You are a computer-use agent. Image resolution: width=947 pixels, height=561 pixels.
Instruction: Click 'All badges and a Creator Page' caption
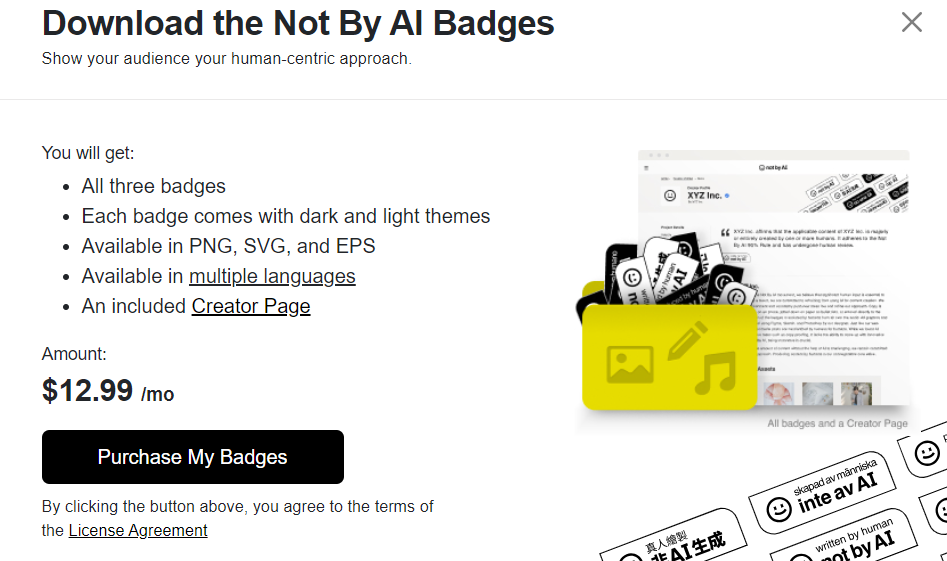coord(837,424)
